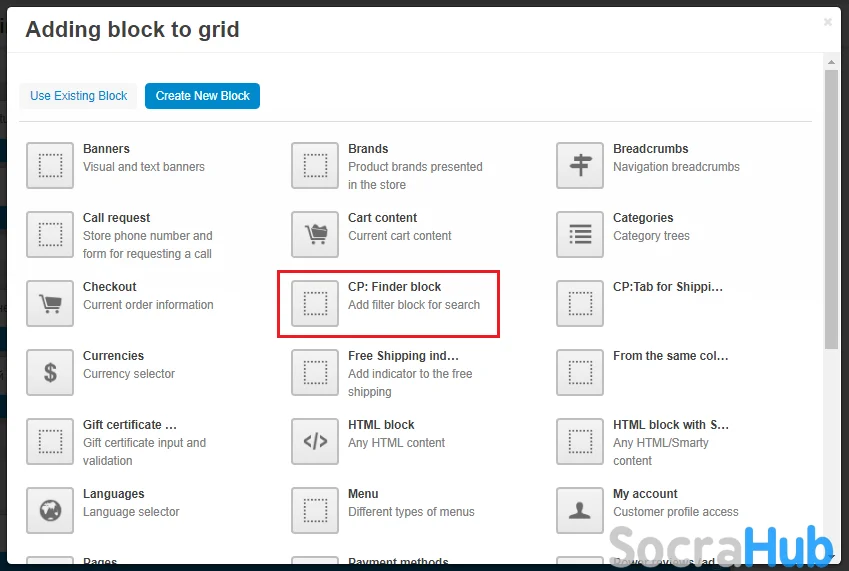
Task: Click the Categories title
Action: click(643, 218)
